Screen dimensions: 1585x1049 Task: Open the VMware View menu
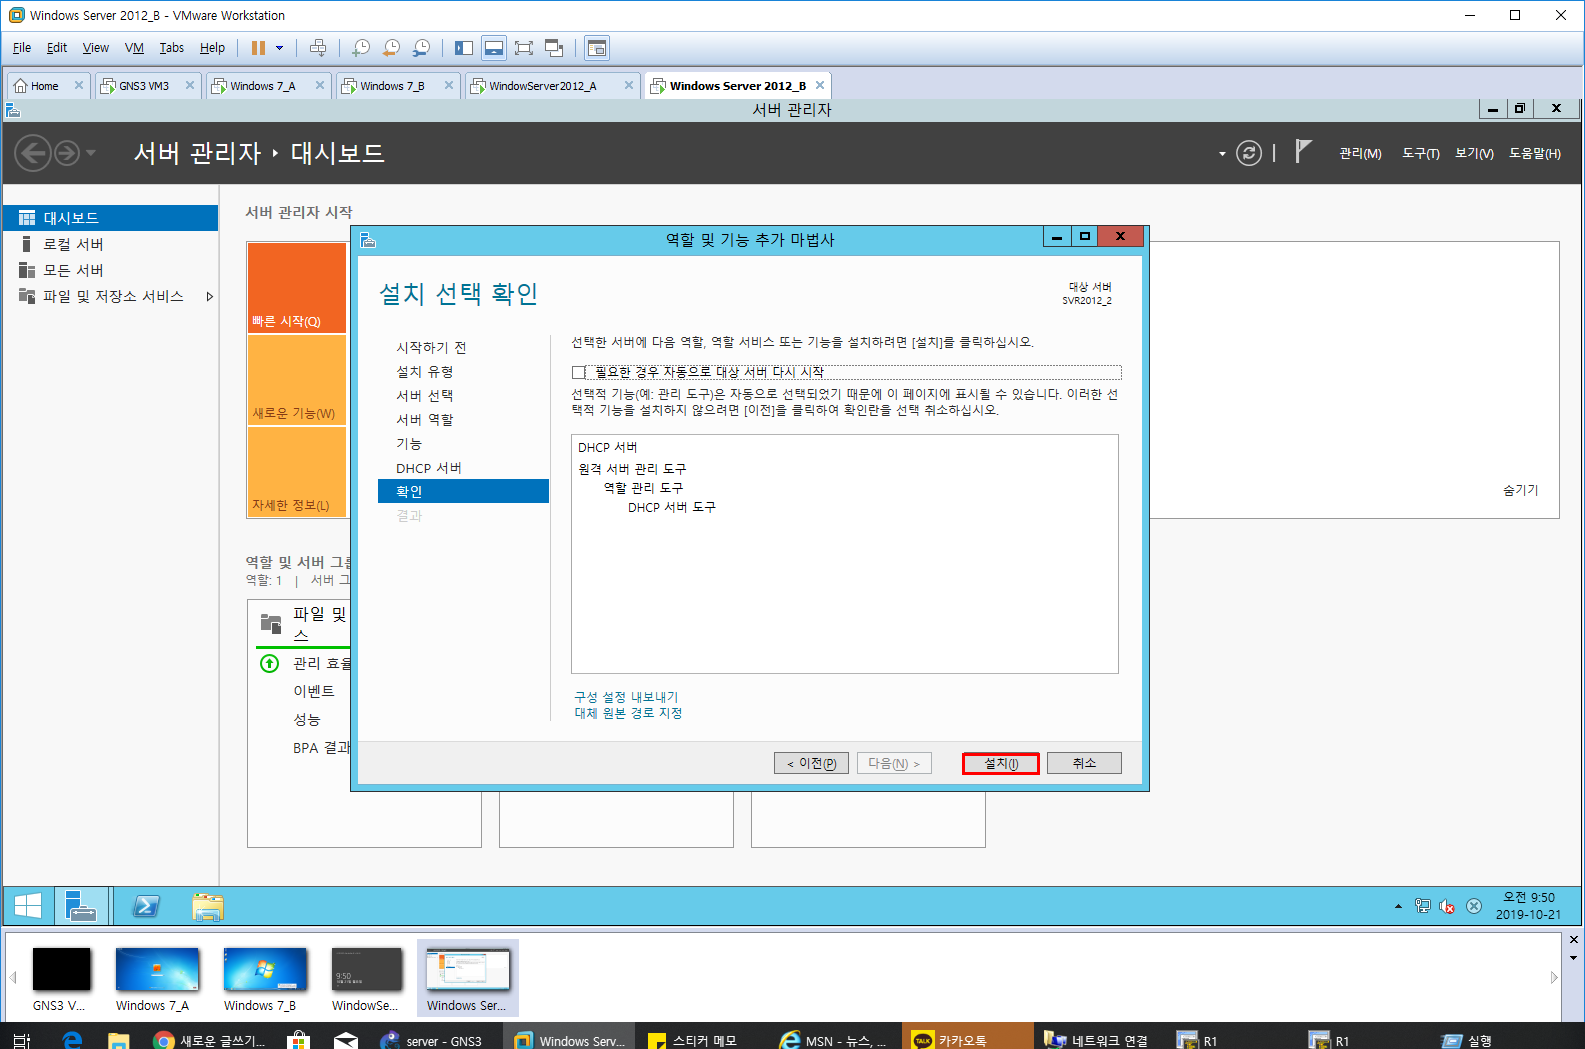96,48
